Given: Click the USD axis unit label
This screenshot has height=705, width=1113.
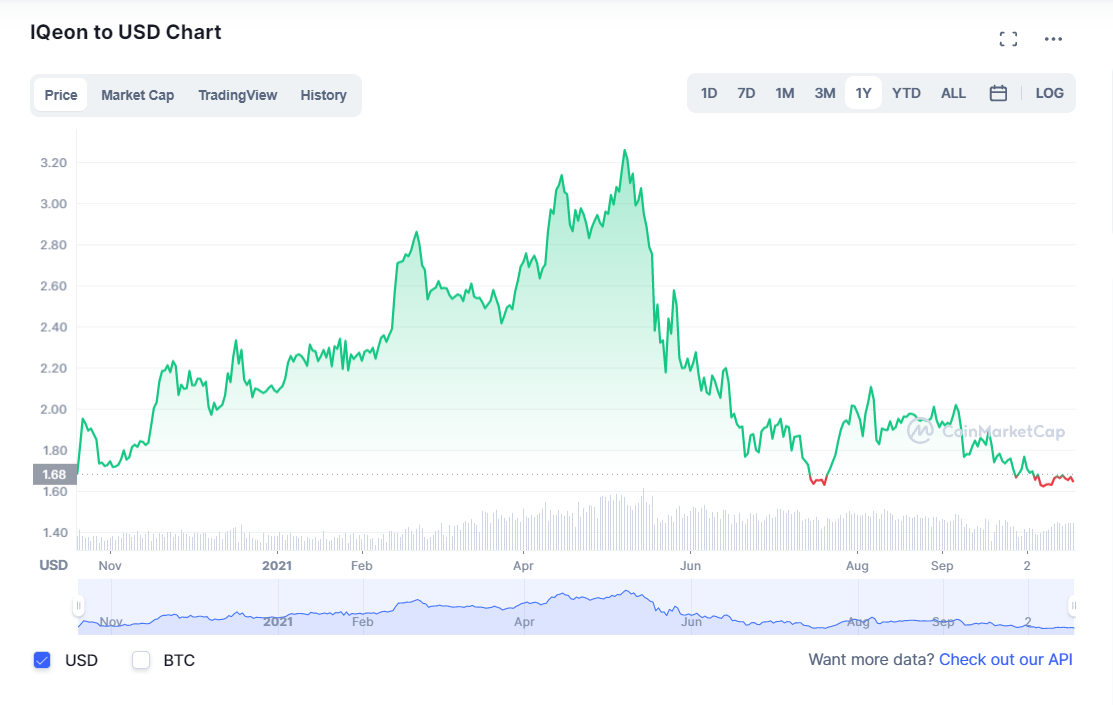Looking at the screenshot, I should pos(54,565).
